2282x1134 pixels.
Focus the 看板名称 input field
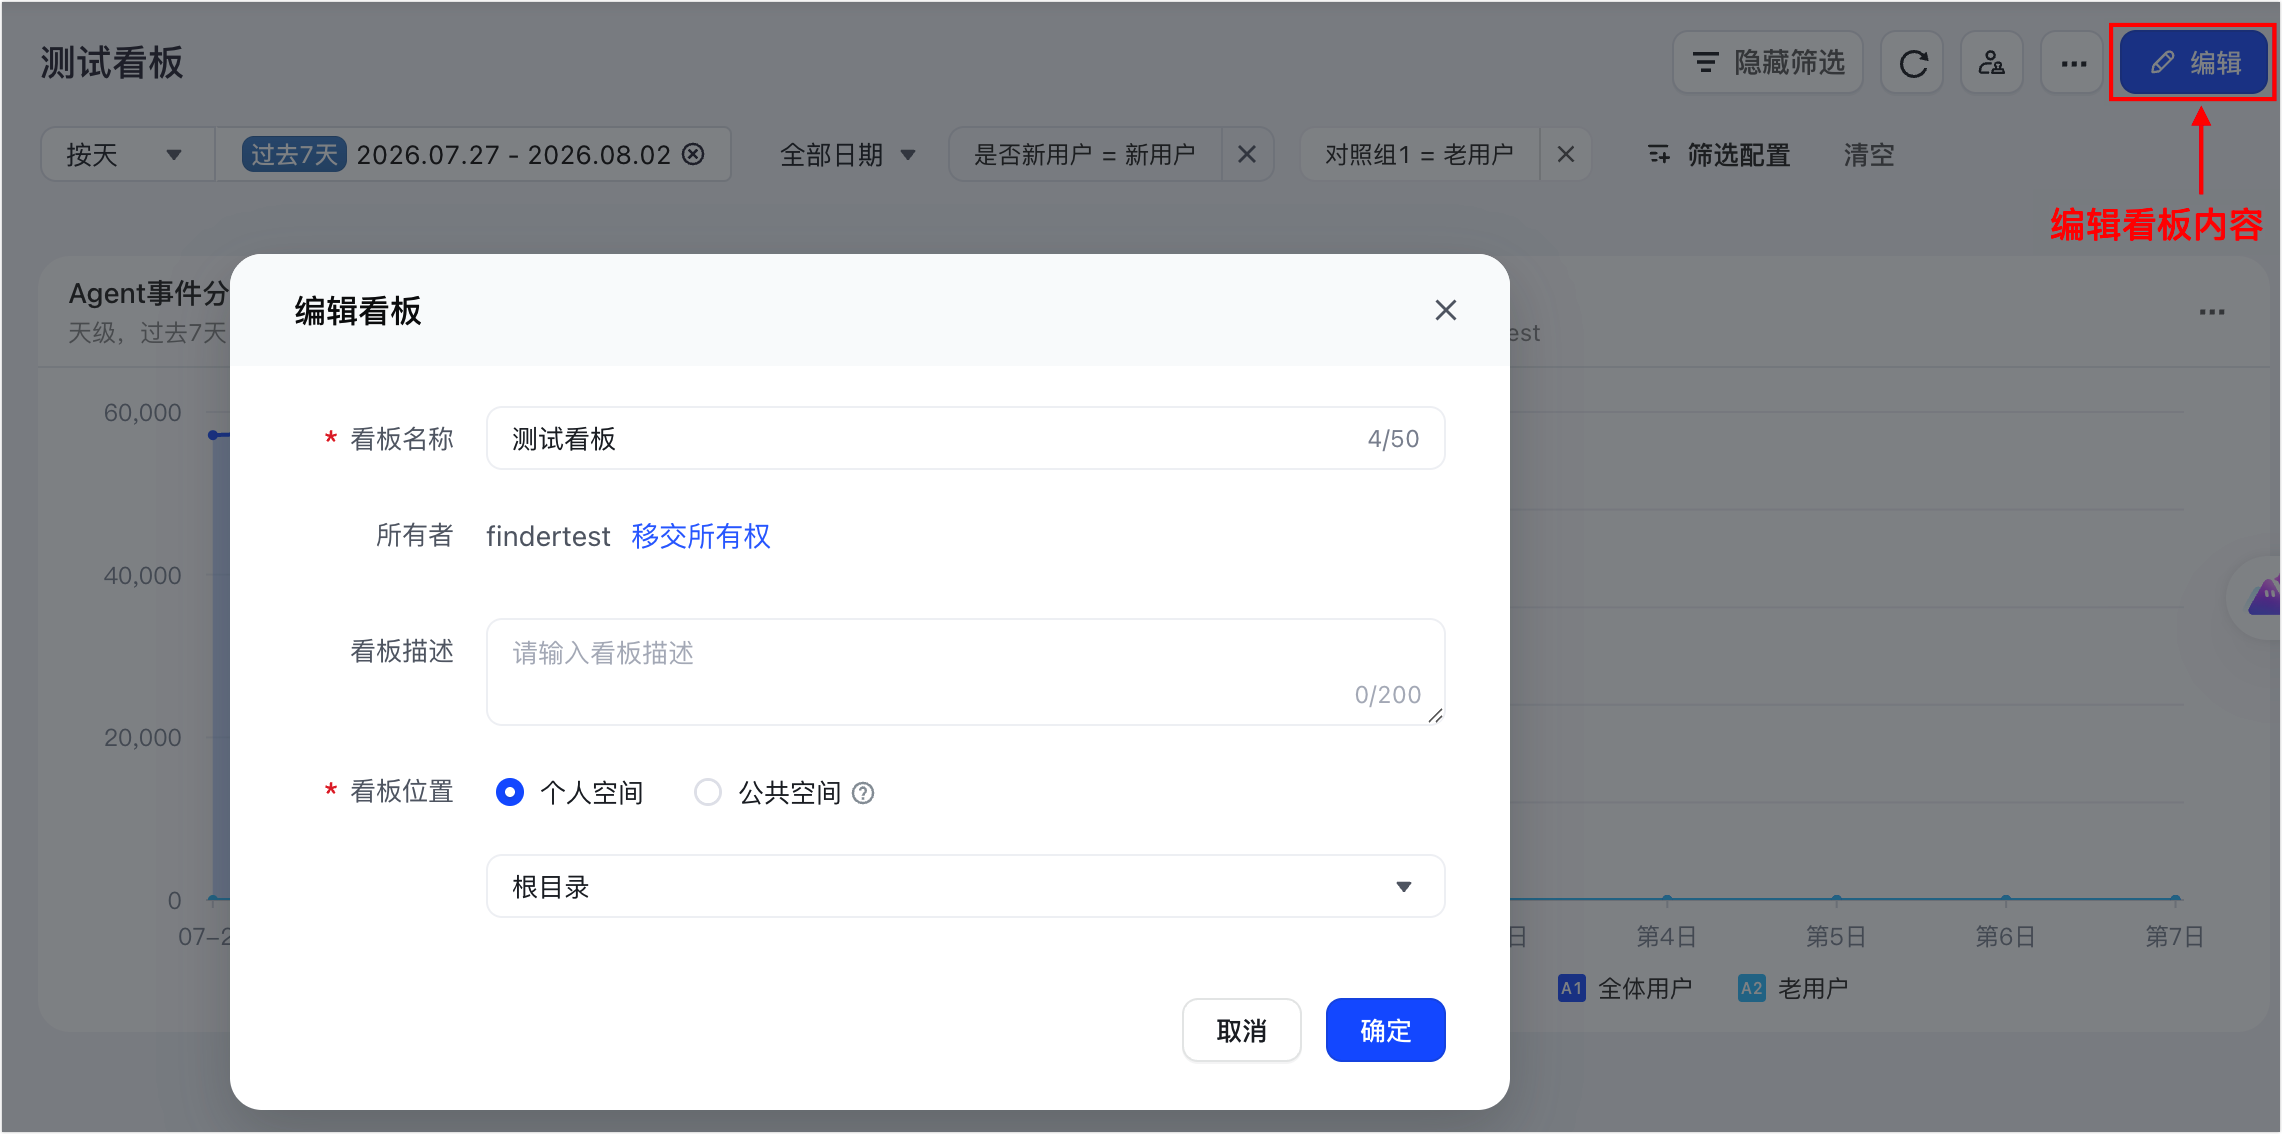point(965,438)
